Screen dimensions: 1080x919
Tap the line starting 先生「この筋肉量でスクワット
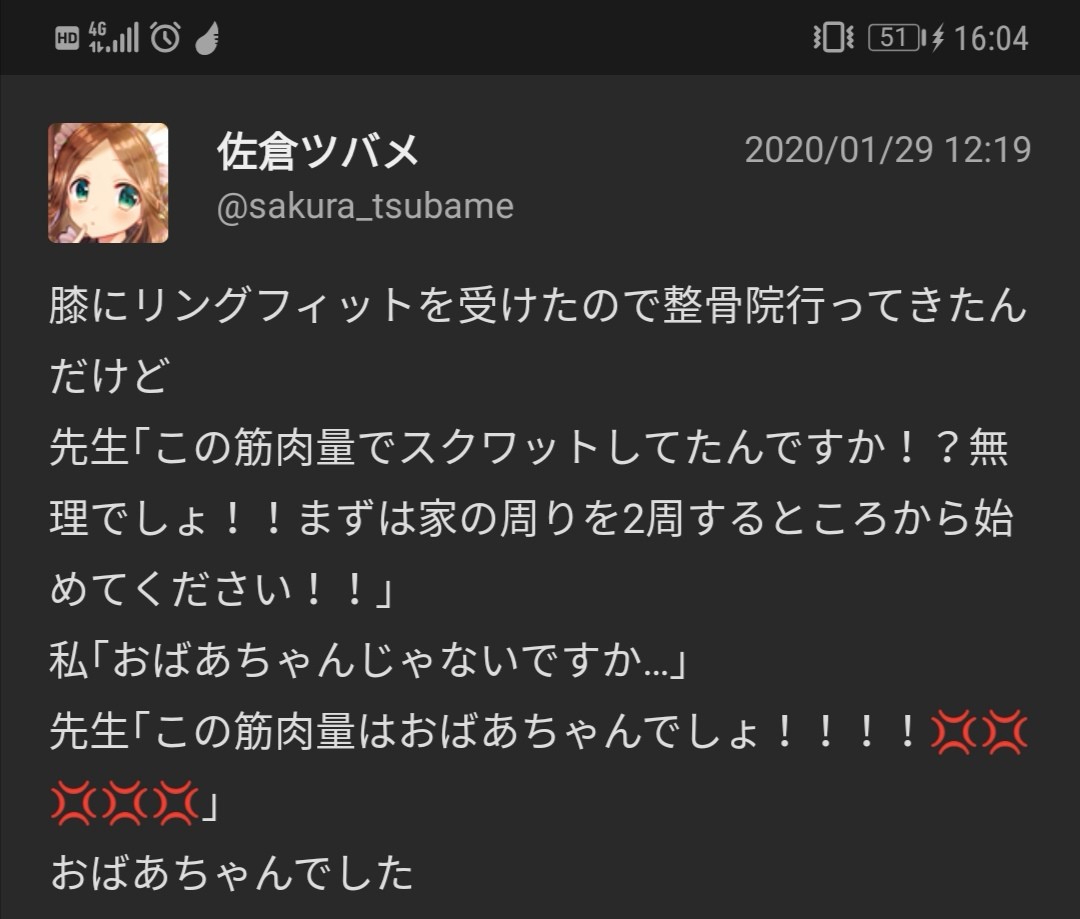point(529,446)
